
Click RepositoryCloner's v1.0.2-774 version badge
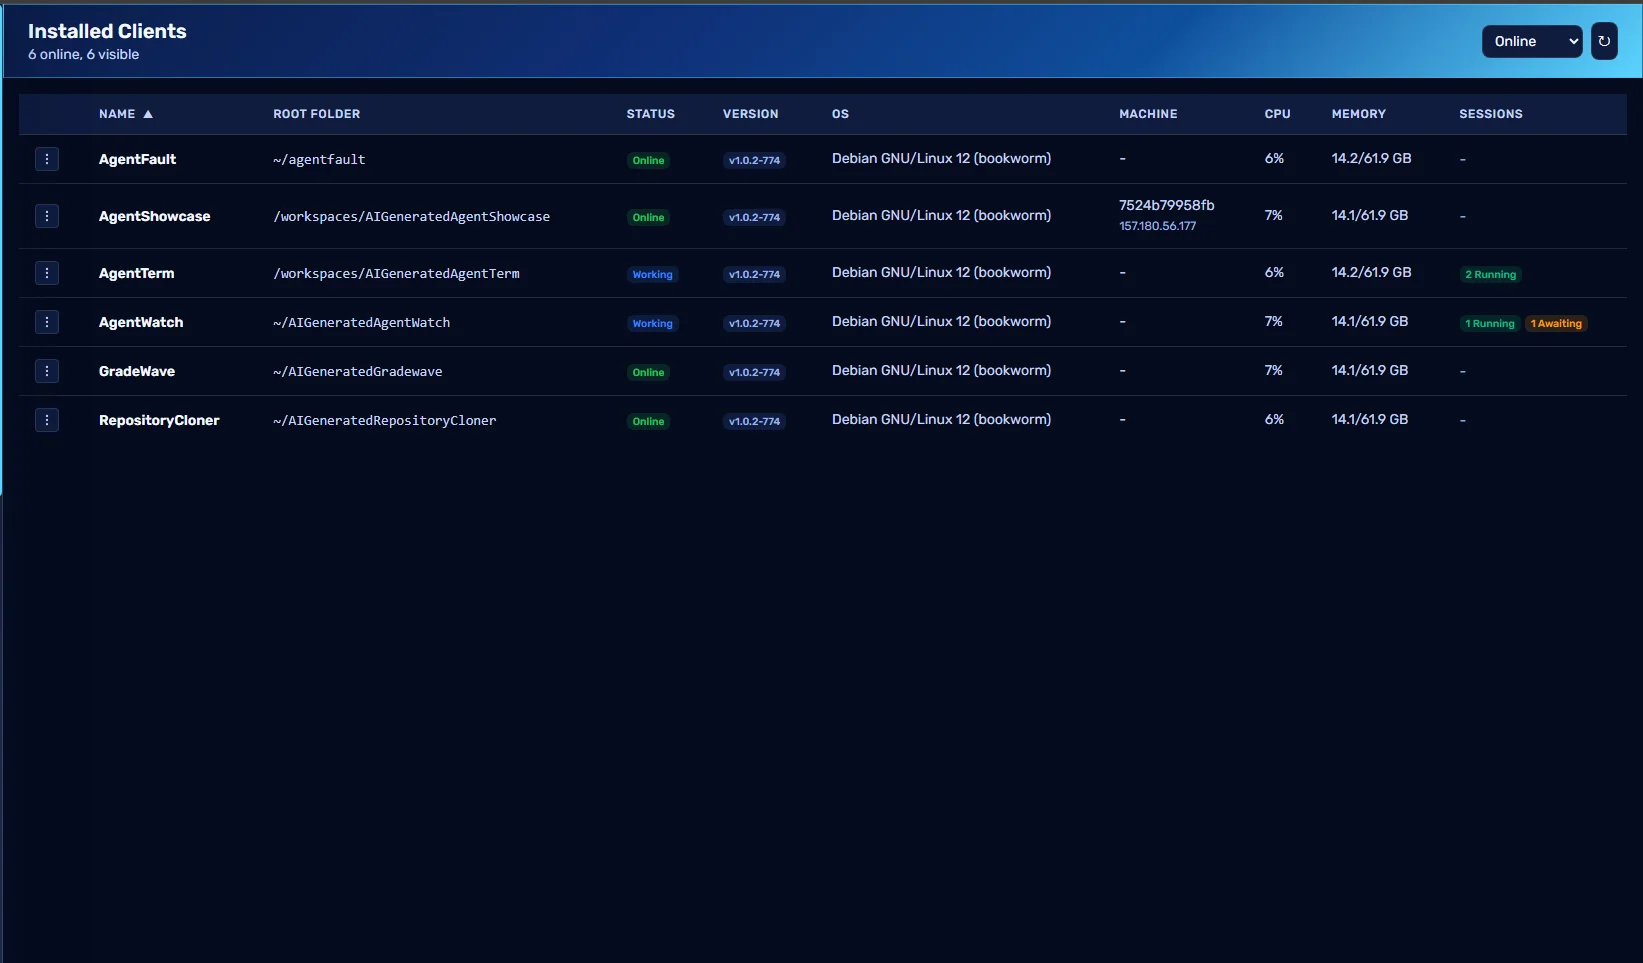tap(754, 421)
